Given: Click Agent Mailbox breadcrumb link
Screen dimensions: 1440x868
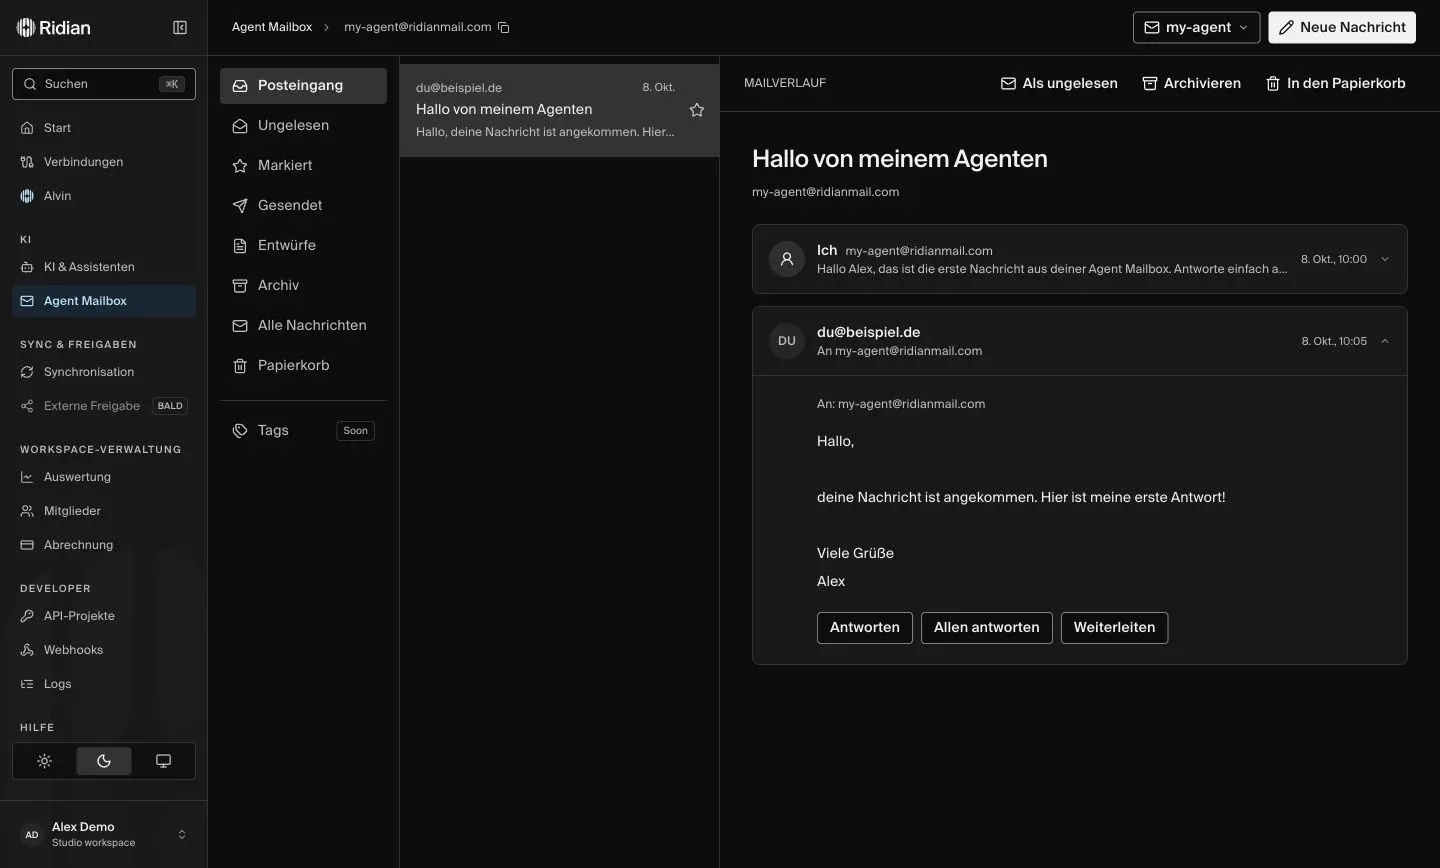Looking at the screenshot, I should [272, 27].
